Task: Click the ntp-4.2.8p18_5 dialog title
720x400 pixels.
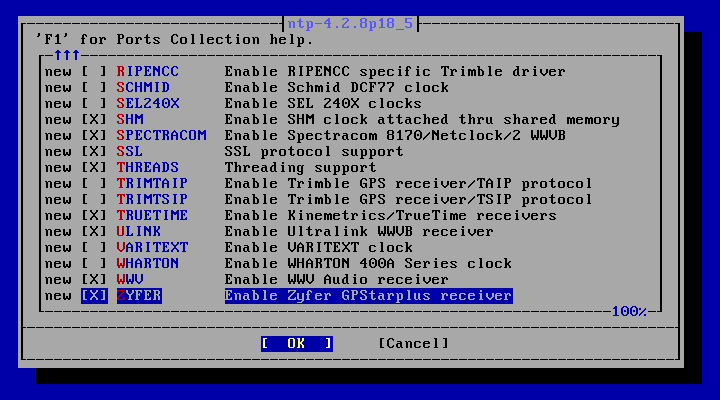Action: (x=350, y=24)
